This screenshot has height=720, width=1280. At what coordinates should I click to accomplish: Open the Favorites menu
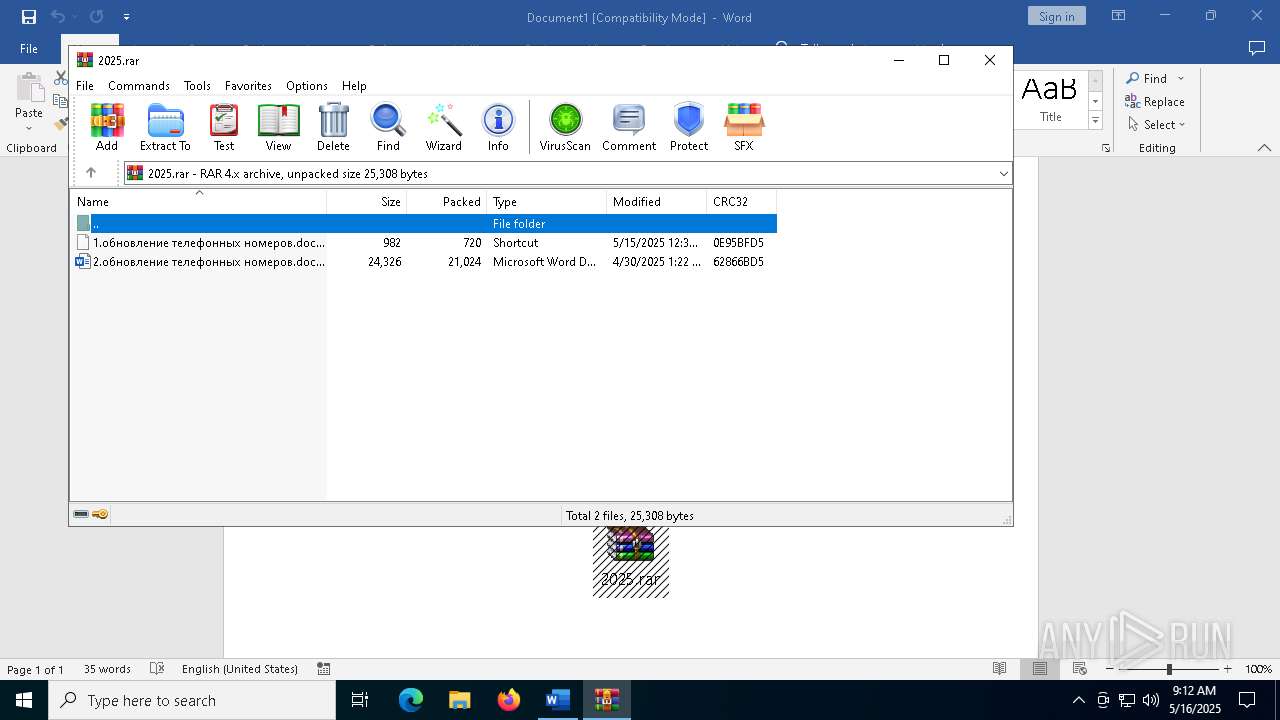(248, 86)
